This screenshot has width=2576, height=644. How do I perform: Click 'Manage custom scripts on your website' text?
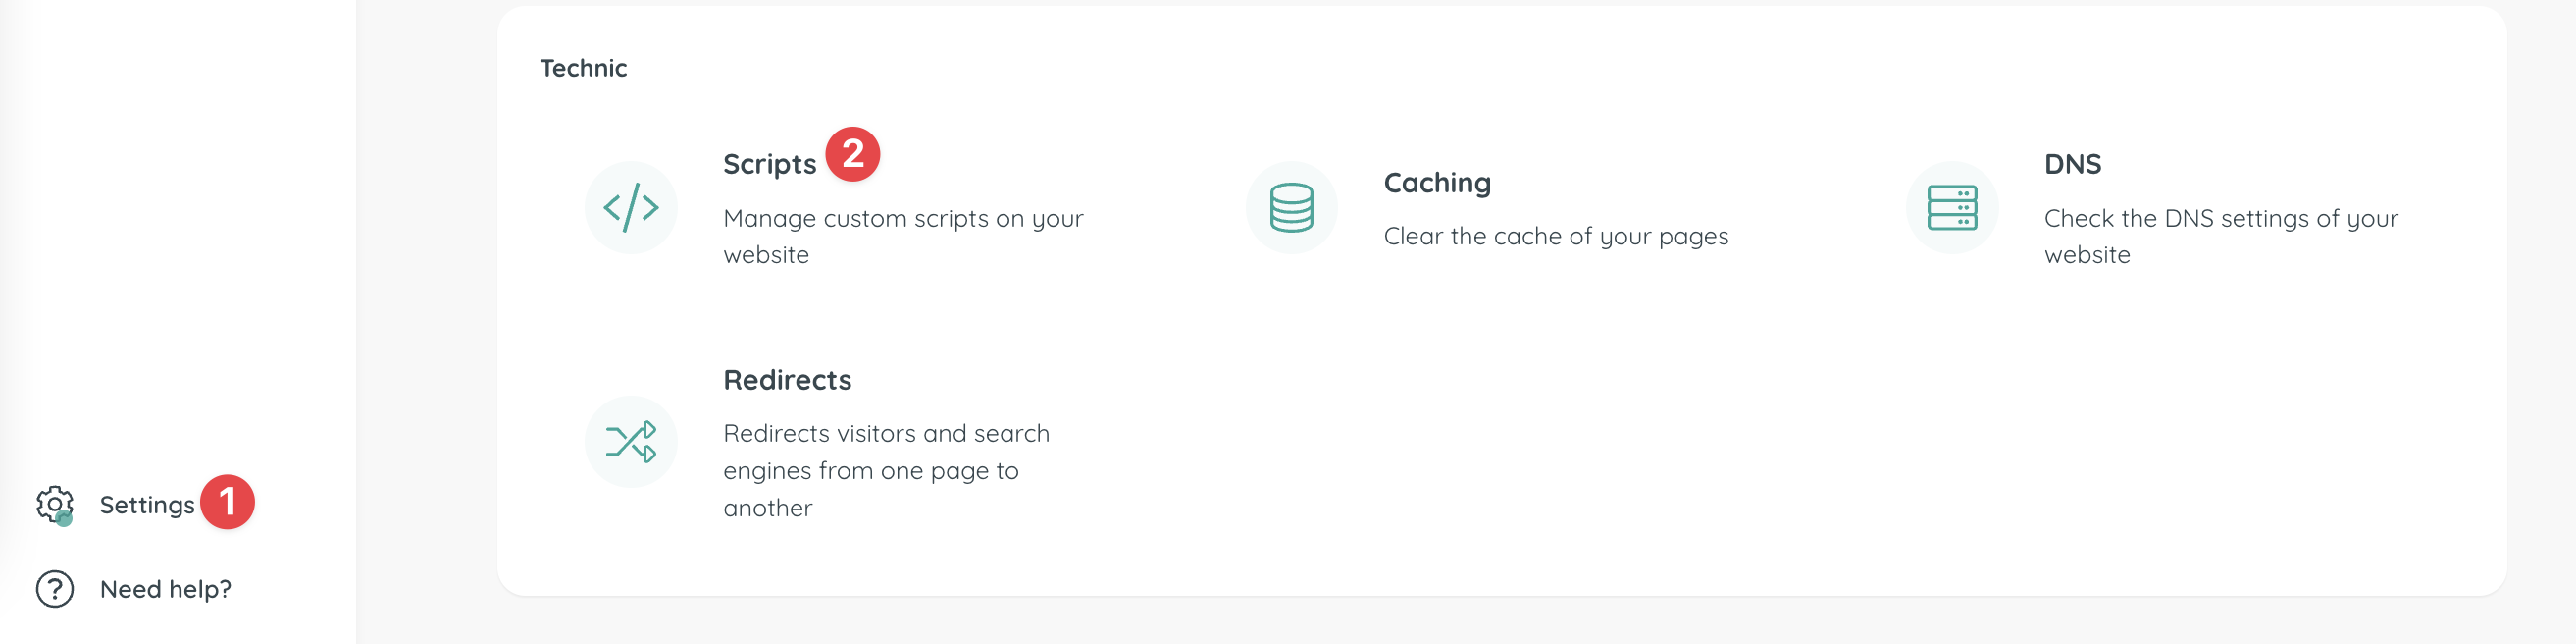pos(902,236)
